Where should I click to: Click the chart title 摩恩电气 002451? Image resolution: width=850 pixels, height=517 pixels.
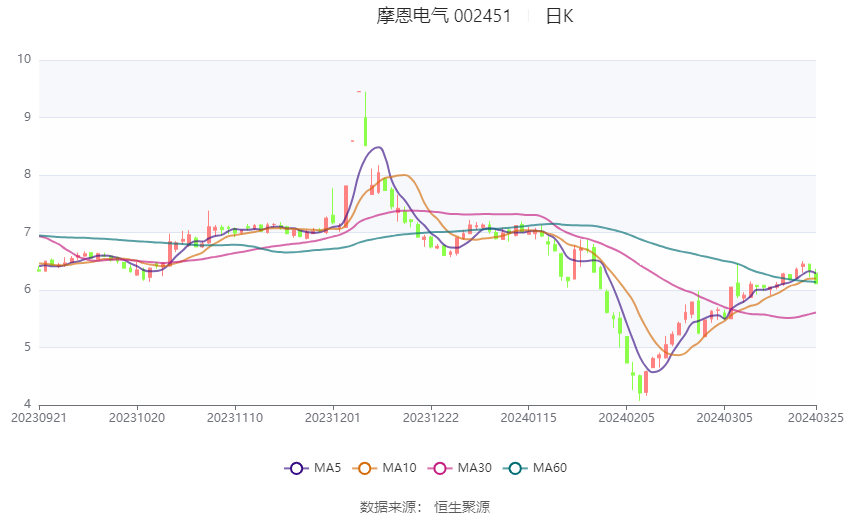[444, 16]
